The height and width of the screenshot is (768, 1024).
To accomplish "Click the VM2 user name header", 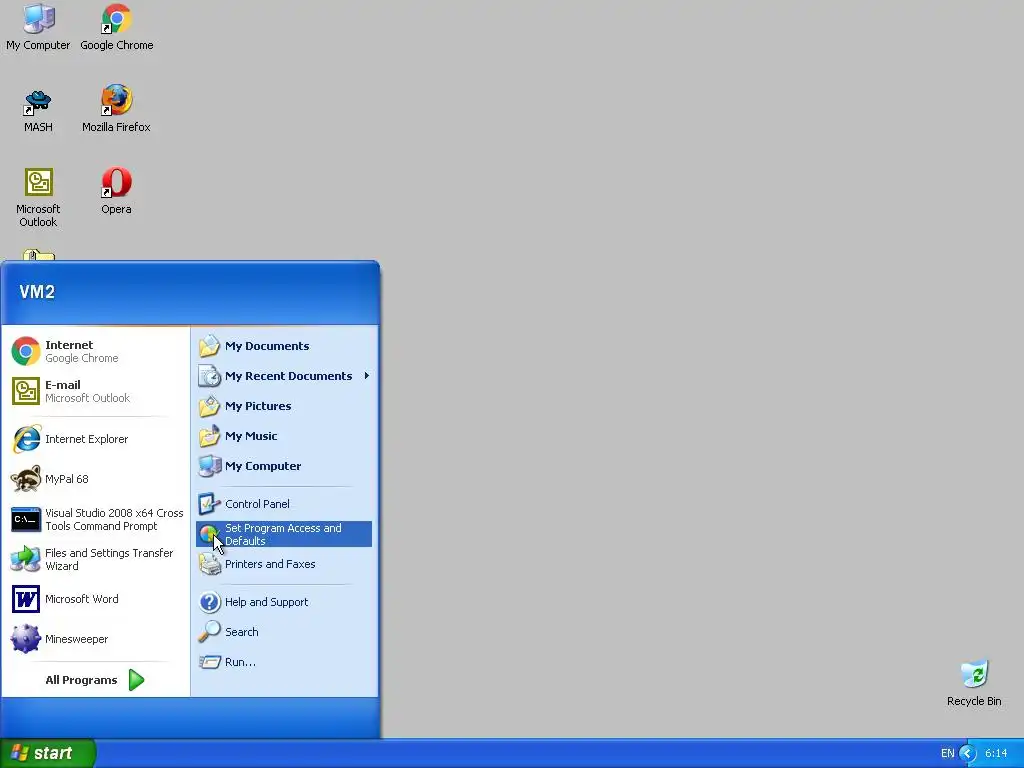I will click(x=37, y=292).
